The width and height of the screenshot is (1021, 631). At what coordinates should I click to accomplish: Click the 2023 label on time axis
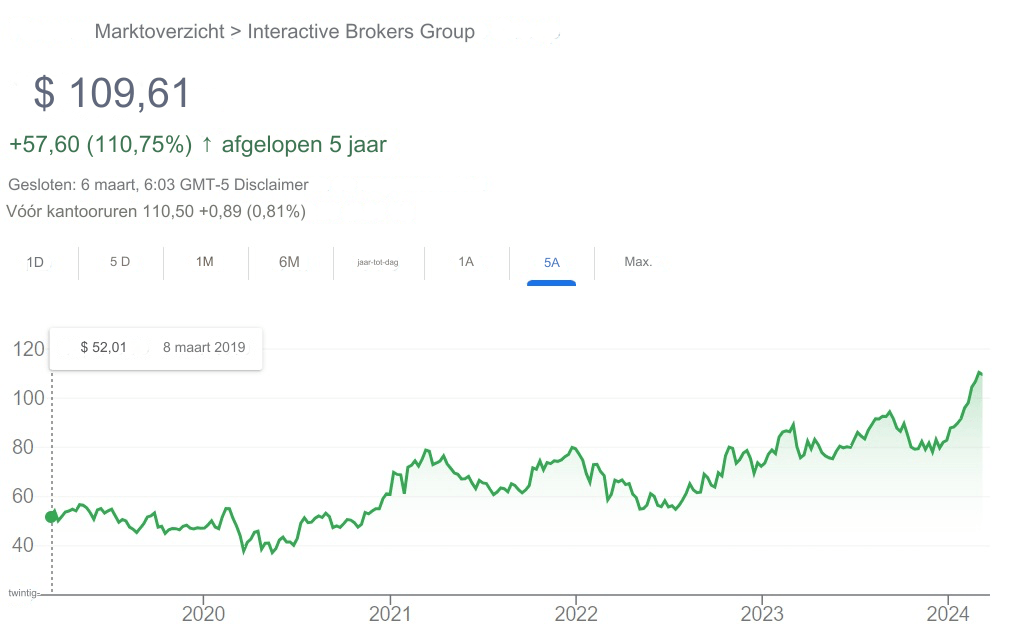(x=763, y=613)
